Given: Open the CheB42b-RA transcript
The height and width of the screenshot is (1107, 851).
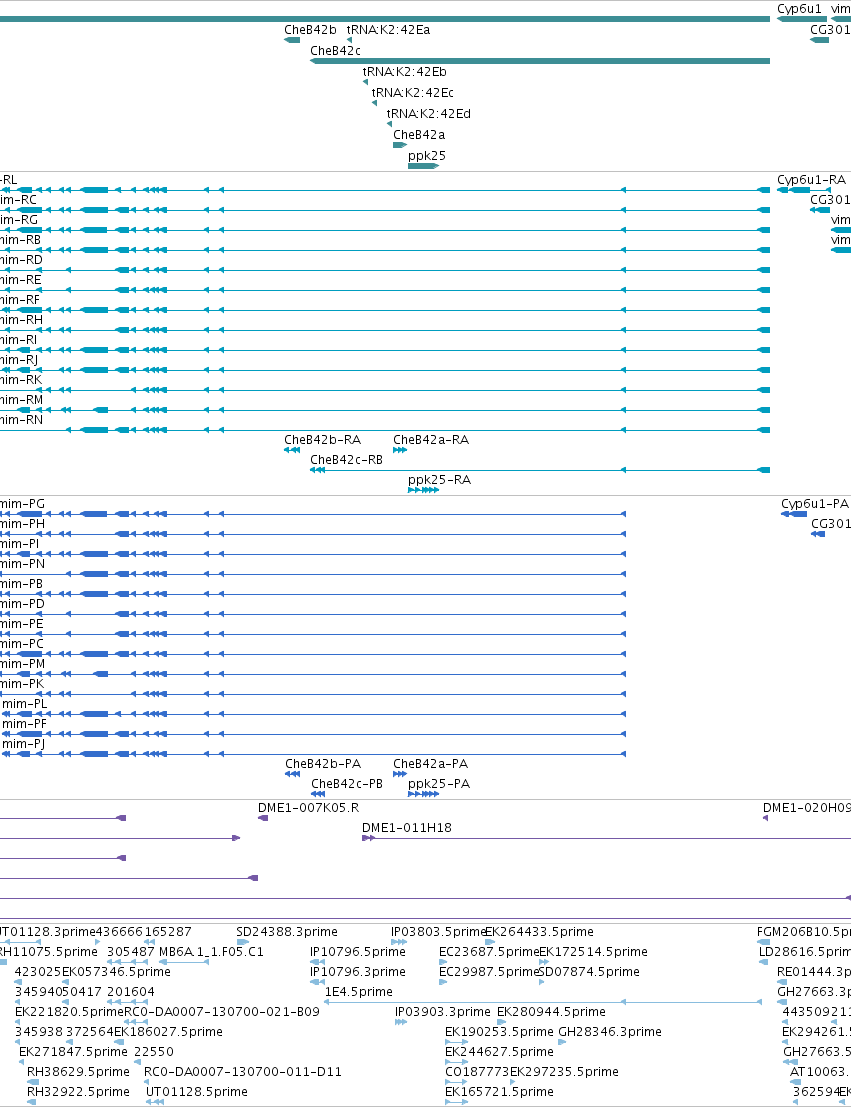Looking at the screenshot, I should point(292,450).
